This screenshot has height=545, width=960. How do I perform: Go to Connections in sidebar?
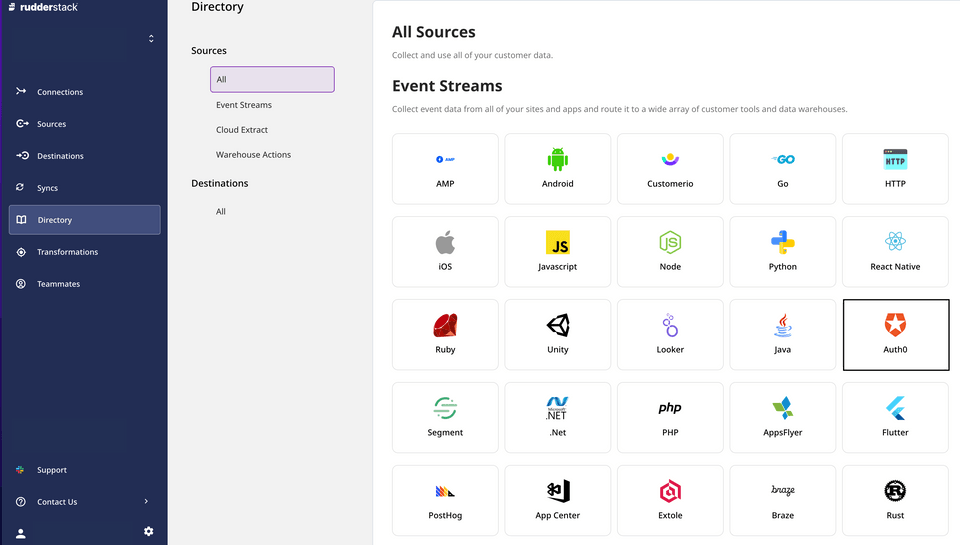[84, 92]
